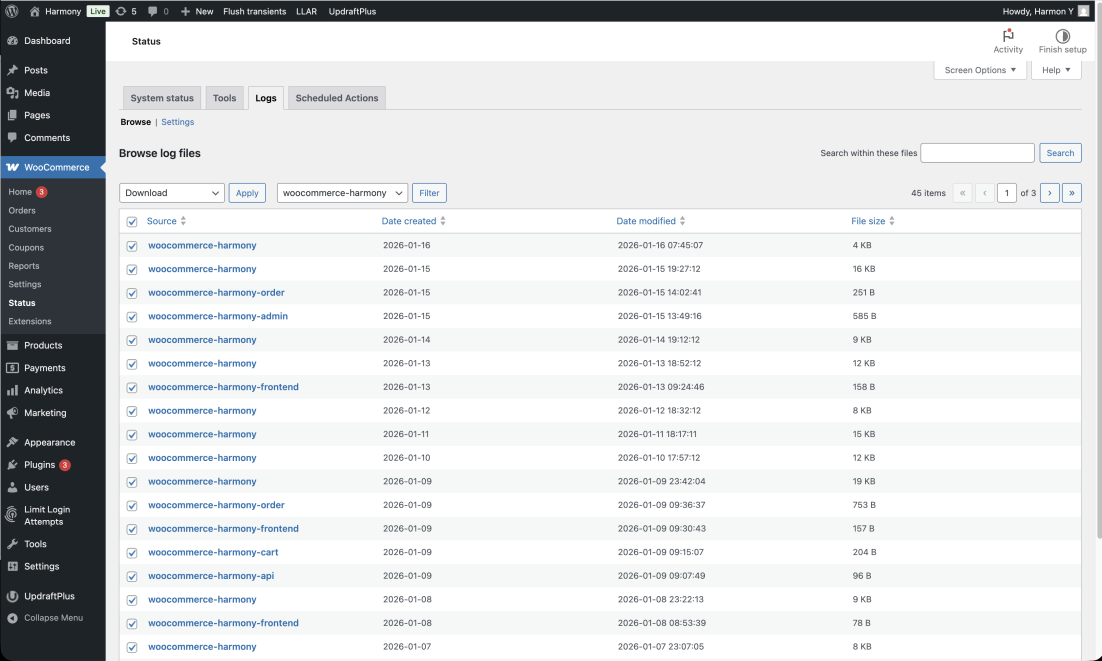Screen dimensions: 1102x661
Task: Go to Analytics in sidebar
Action: coord(43,390)
